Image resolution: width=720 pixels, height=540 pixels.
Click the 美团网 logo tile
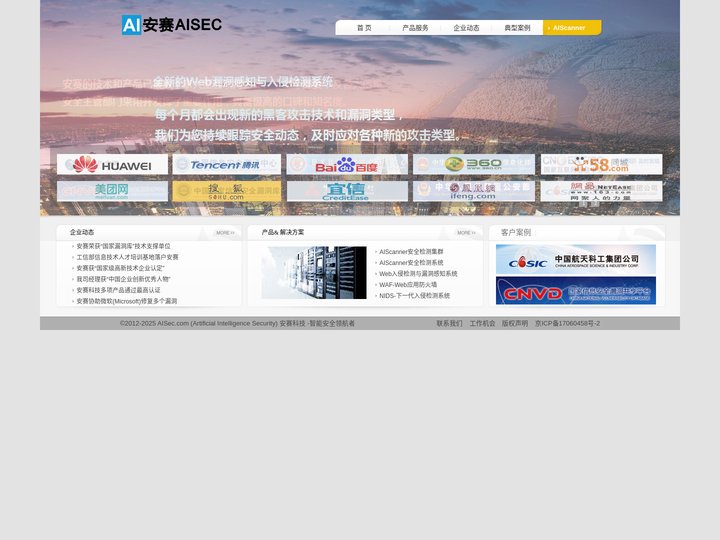tap(112, 191)
